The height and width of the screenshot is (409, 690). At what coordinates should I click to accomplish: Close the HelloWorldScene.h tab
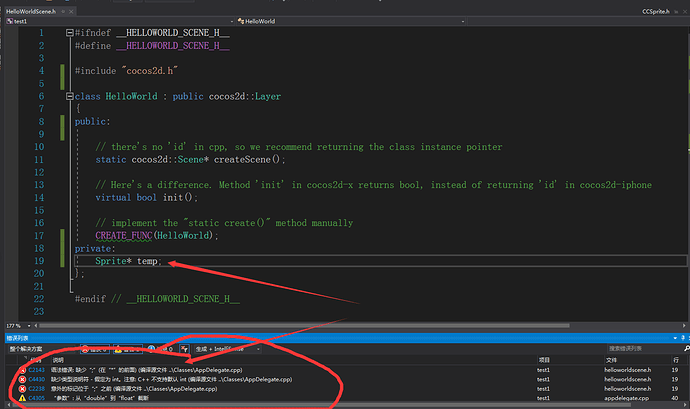(71, 11)
